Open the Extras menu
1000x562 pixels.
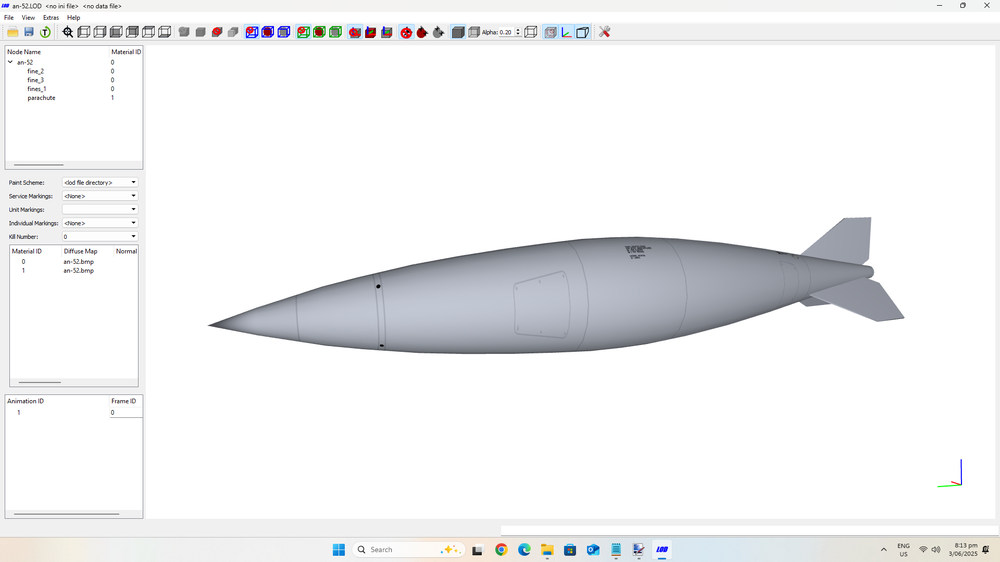click(x=51, y=18)
